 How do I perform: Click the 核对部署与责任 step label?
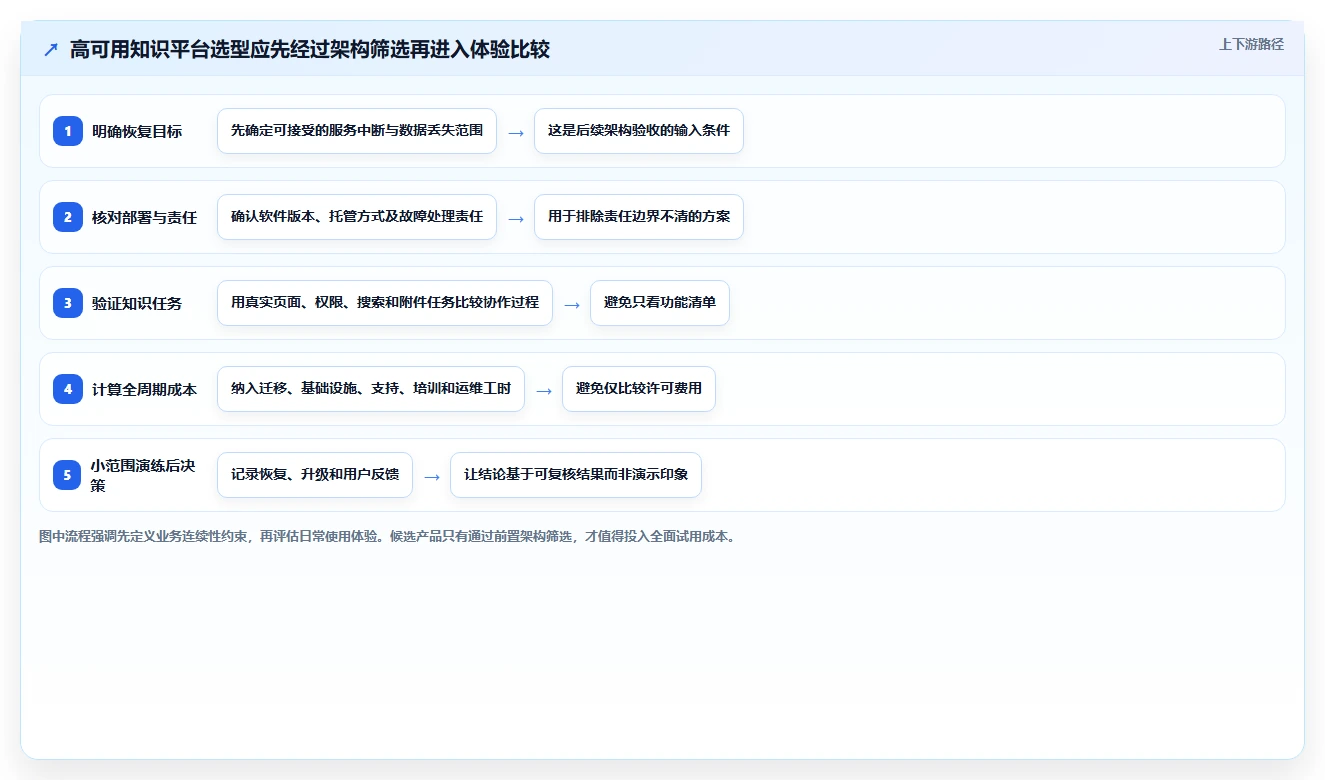(144, 217)
